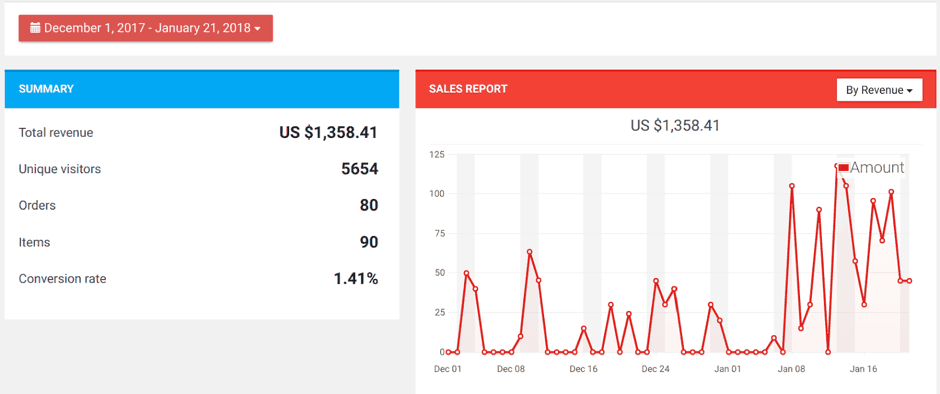The width and height of the screenshot is (940, 394).
Task: Open the date range picker button
Action: click(146, 28)
